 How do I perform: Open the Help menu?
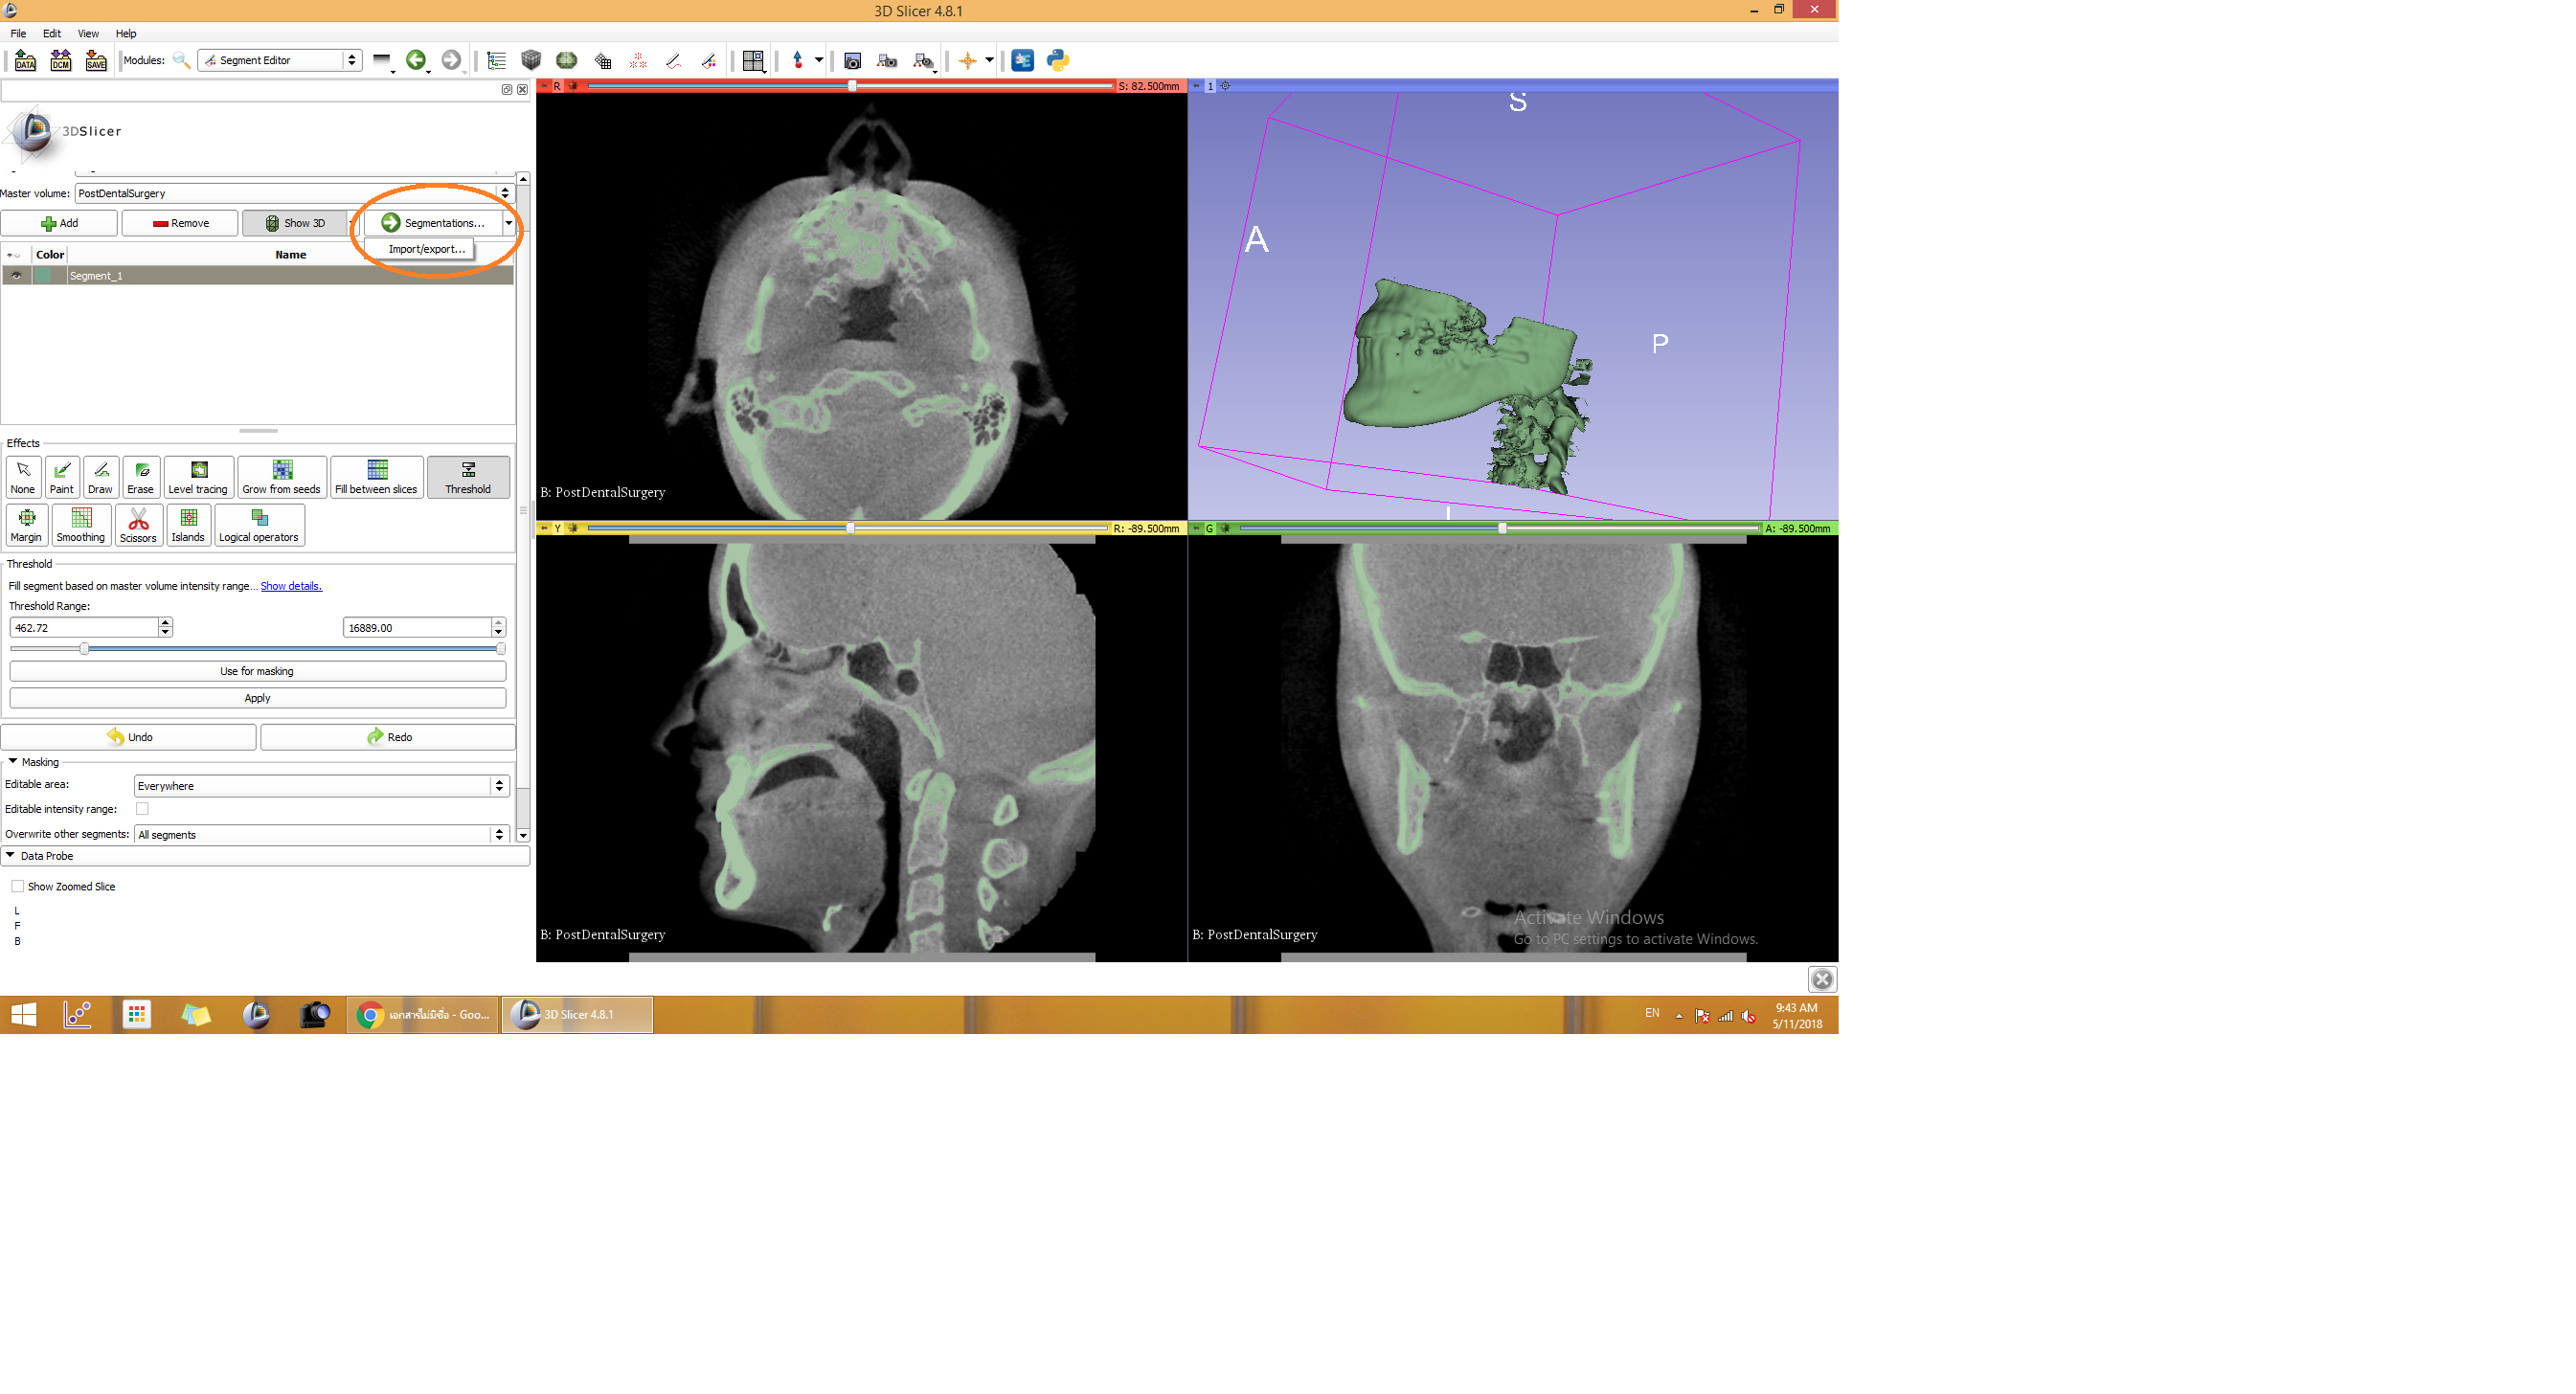click(x=126, y=33)
